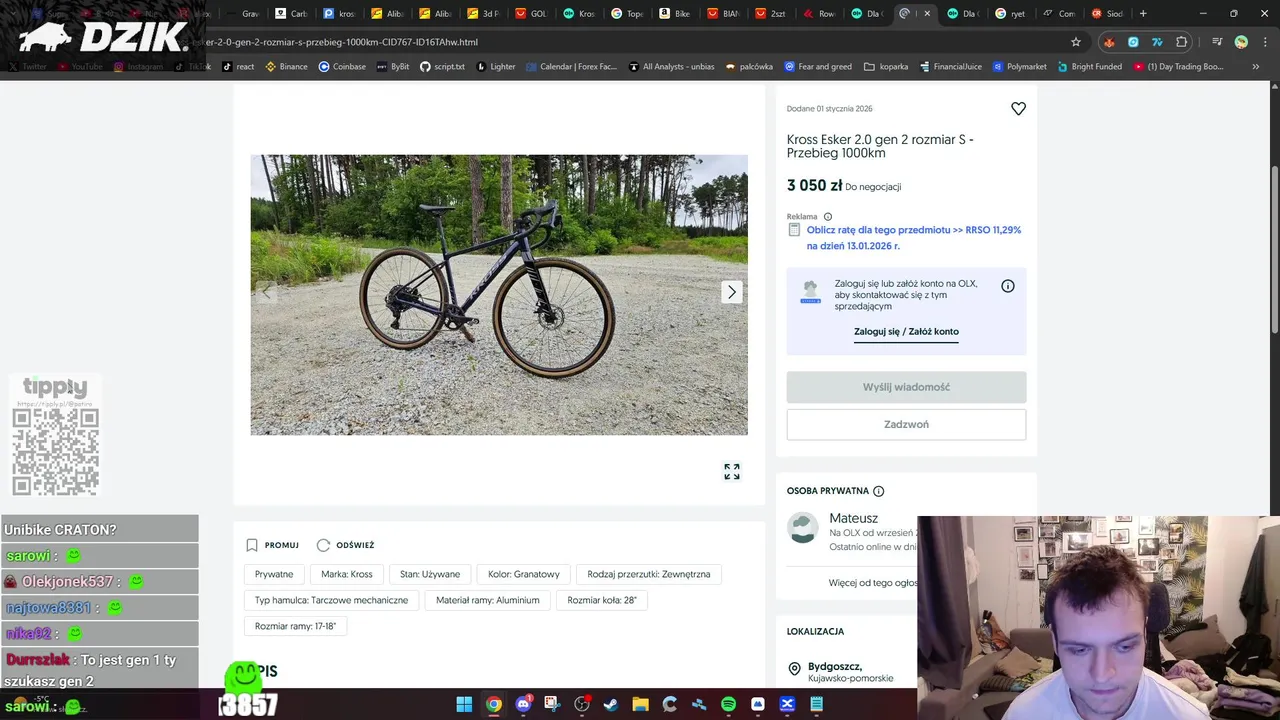Viewport: 1280px width, 720px height.
Task: Click the info icon beside OSOBA PRYWATNA
Action: (879, 491)
